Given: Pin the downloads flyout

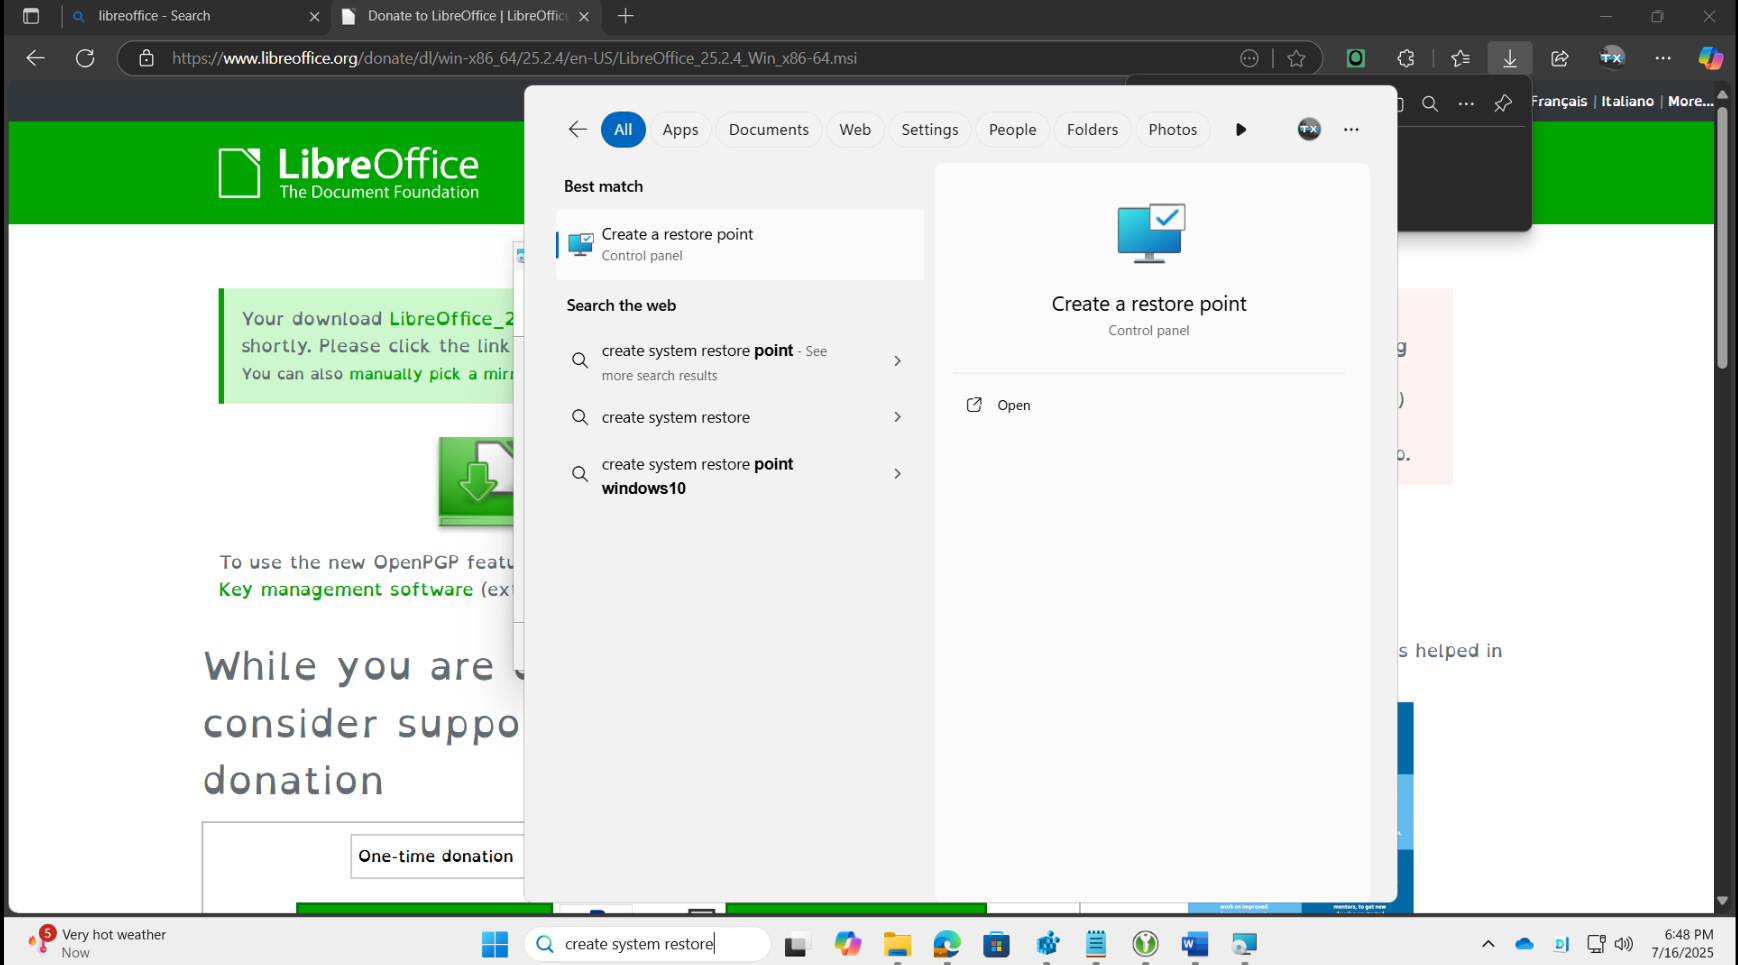Looking at the screenshot, I should tap(1502, 104).
